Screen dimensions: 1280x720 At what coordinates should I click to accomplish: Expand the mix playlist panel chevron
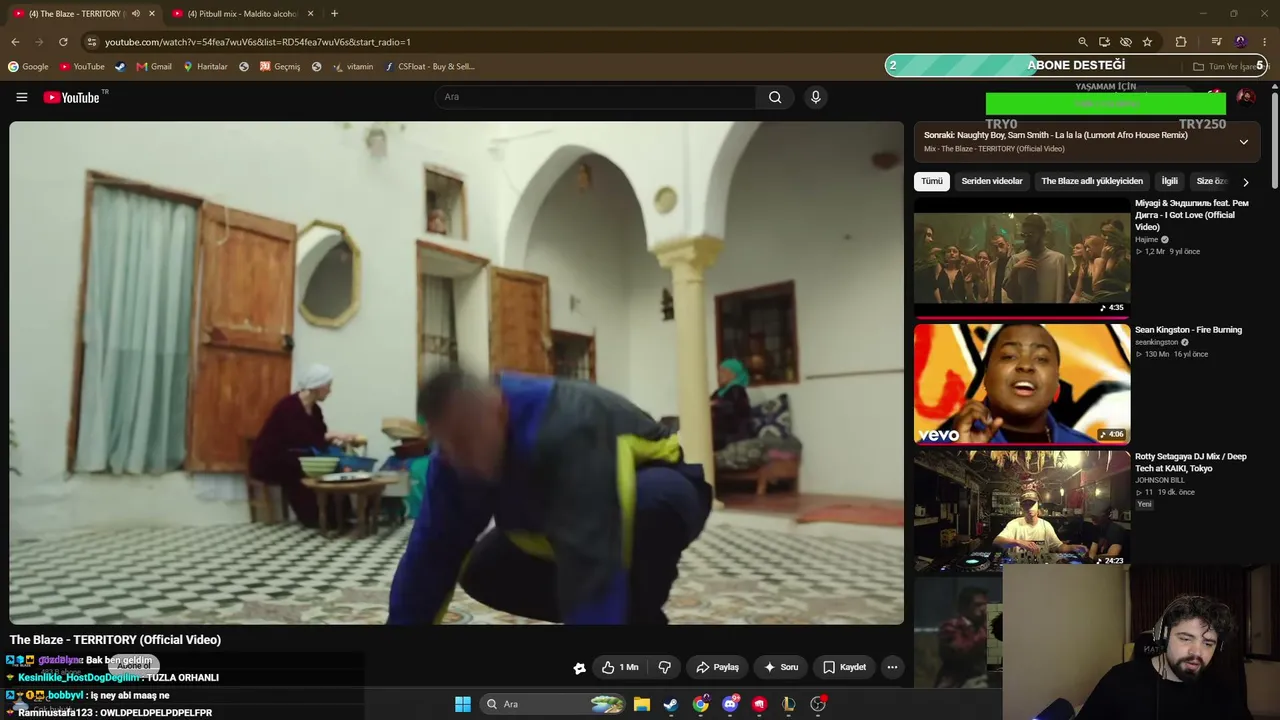[1244, 142]
